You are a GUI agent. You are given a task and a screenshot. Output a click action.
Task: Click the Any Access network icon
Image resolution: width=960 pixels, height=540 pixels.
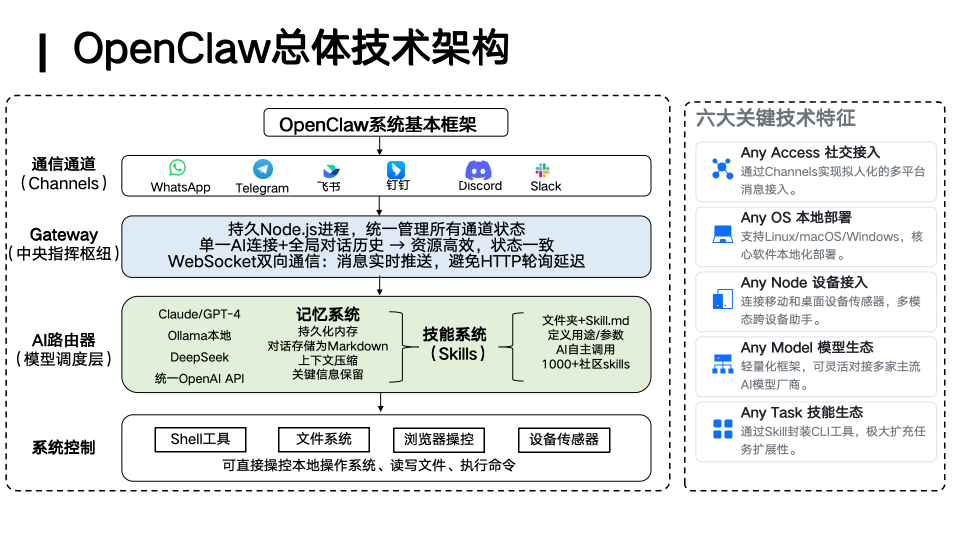pyautogui.click(x=722, y=168)
